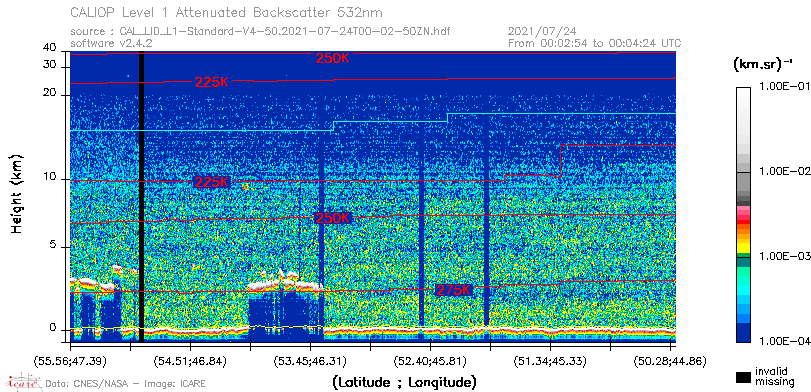This screenshot has width=811, height=392.
Task: Click the white top of the color scale
Action: [743, 98]
